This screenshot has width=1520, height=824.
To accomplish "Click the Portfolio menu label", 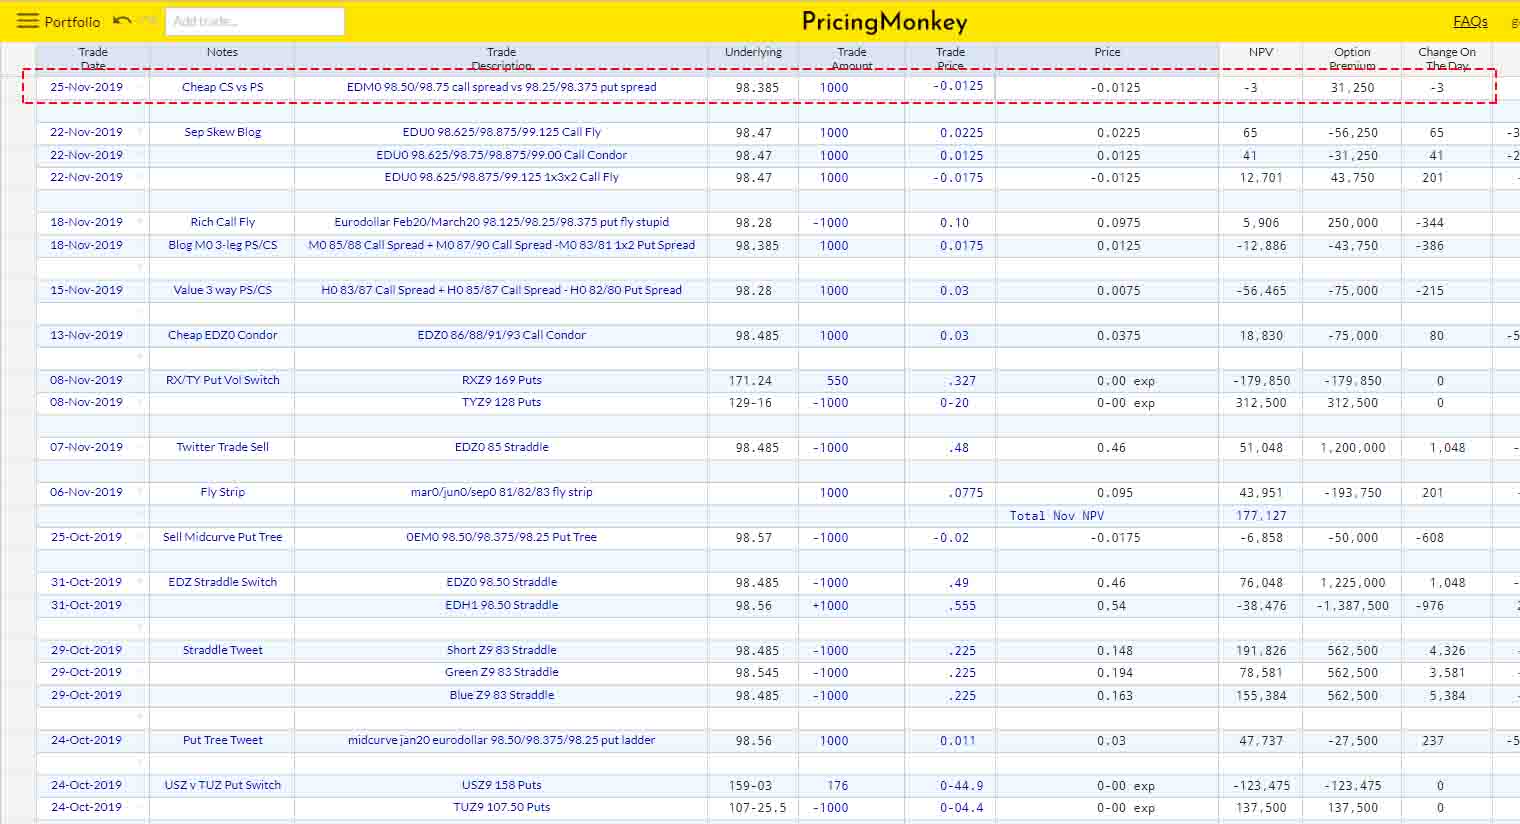I will [72, 22].
